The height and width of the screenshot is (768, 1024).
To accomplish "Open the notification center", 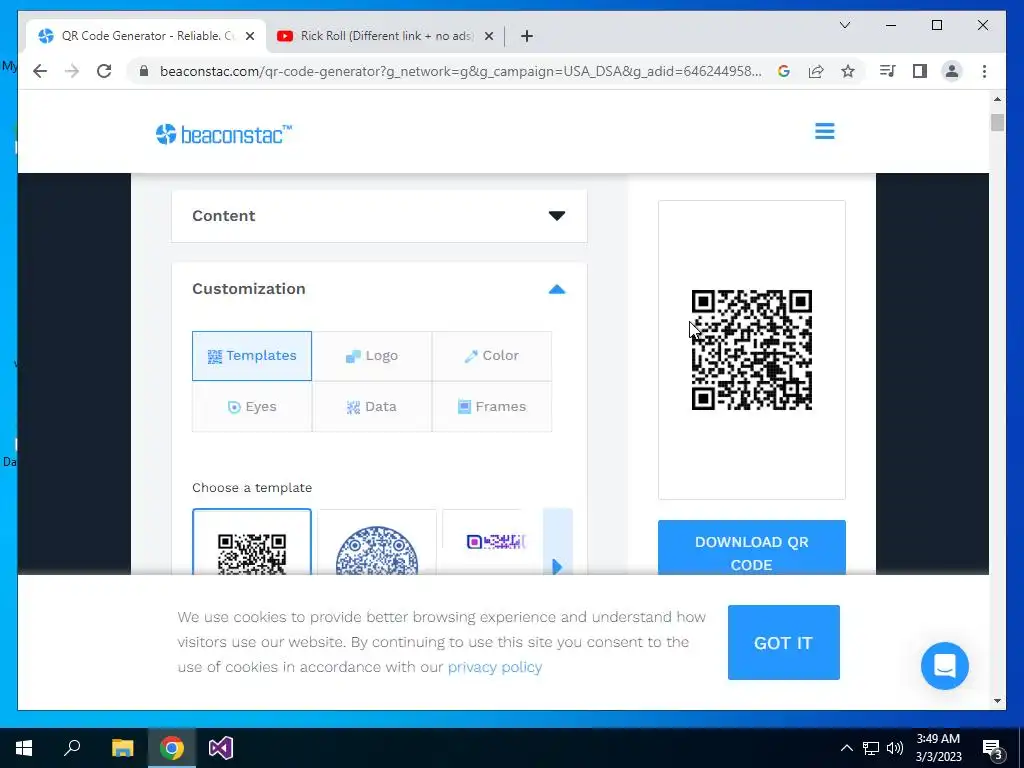I will (x=992, y=748).
